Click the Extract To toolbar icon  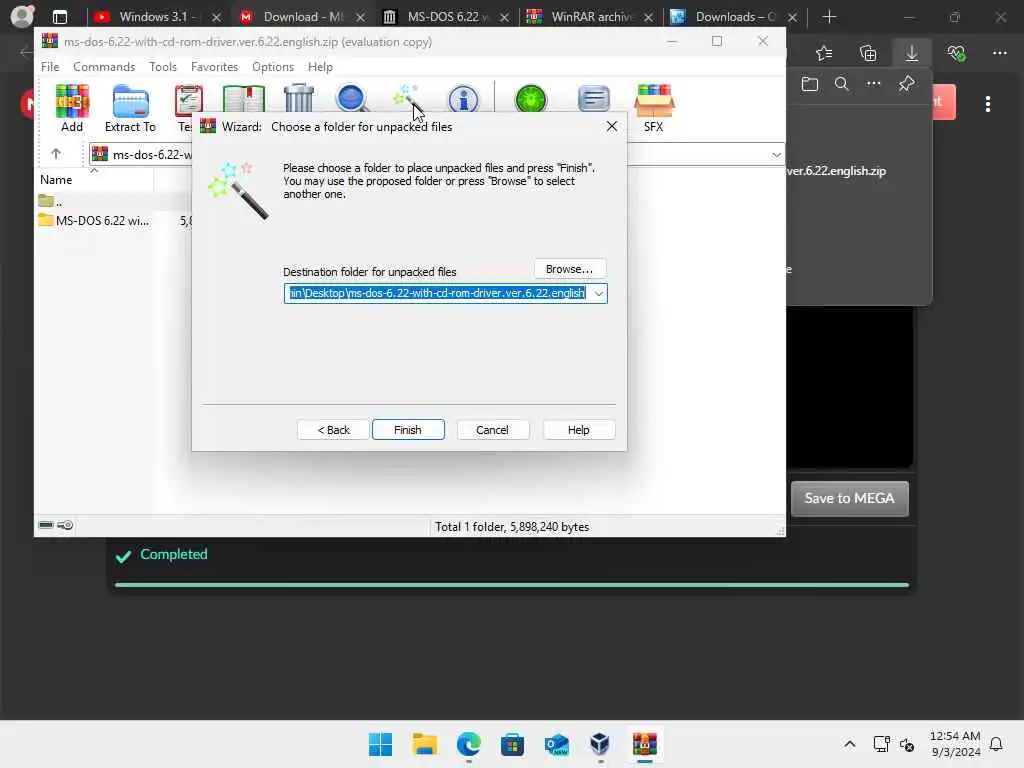coord(131,108)
